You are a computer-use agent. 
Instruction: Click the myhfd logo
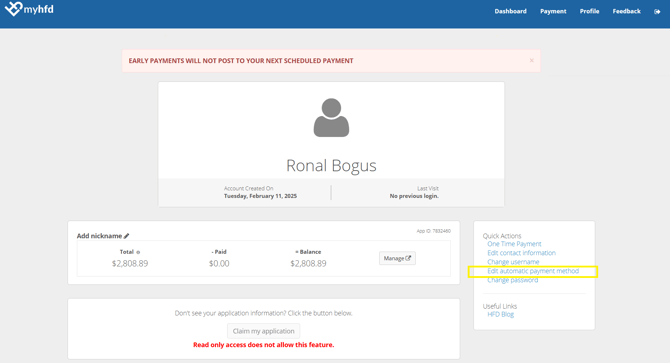point(29,9)
